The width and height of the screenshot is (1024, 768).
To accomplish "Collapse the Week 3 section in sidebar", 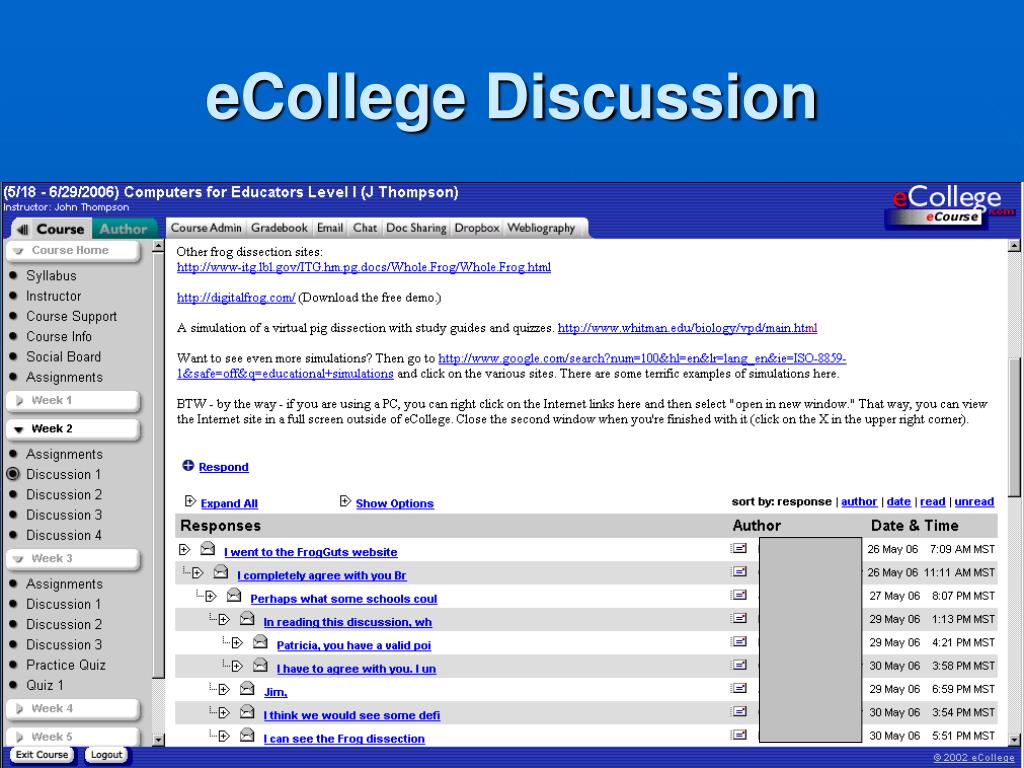I will coord(73,558).
